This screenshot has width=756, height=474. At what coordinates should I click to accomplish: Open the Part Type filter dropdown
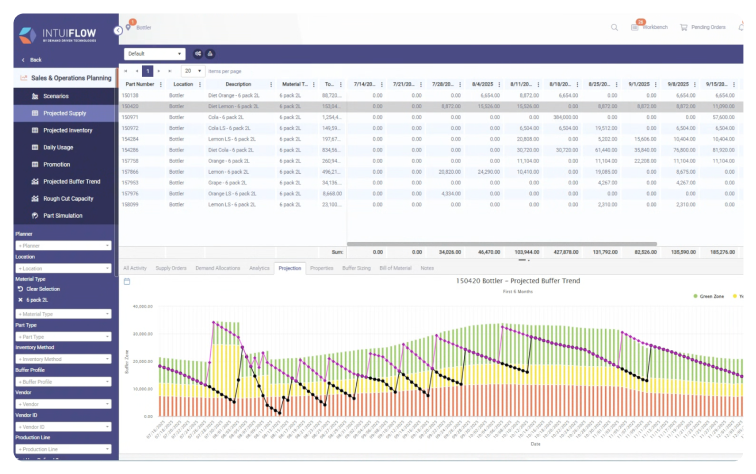click(63, 337)
